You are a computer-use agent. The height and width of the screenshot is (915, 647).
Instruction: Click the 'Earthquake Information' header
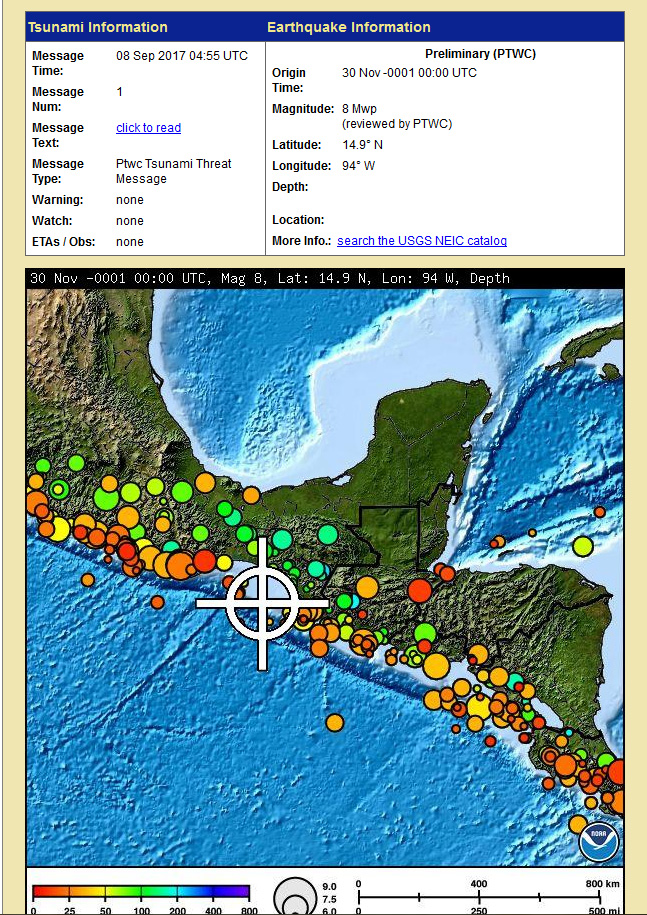point(349,27)
